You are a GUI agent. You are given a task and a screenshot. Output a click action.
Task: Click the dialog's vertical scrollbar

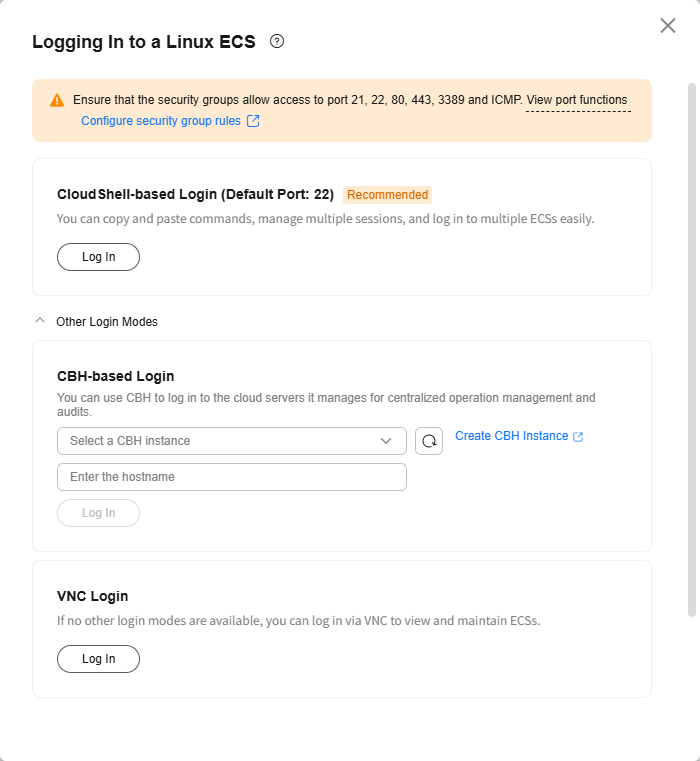point(692,349)
